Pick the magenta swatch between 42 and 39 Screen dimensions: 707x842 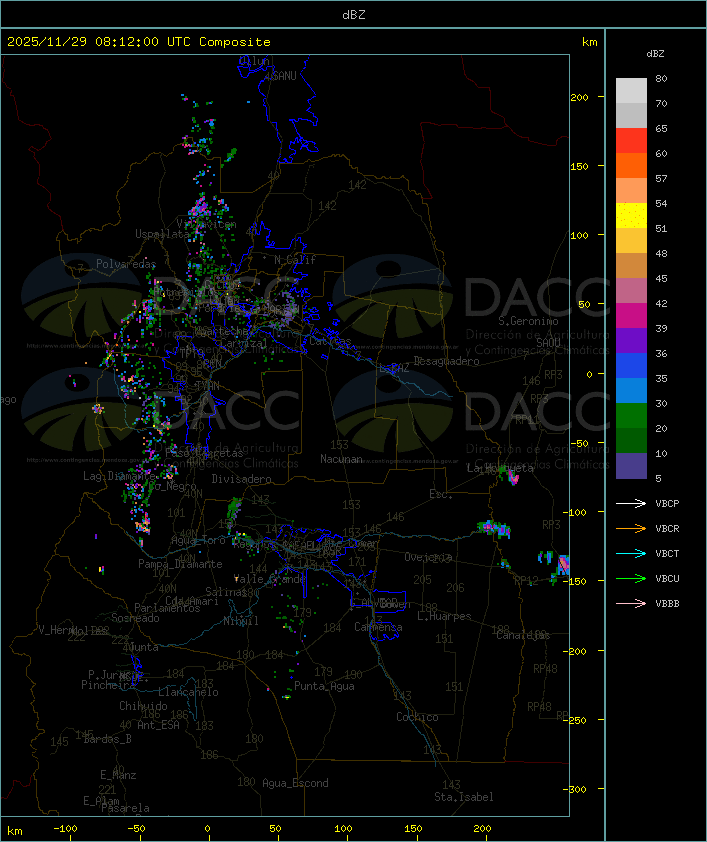(631, 316)
